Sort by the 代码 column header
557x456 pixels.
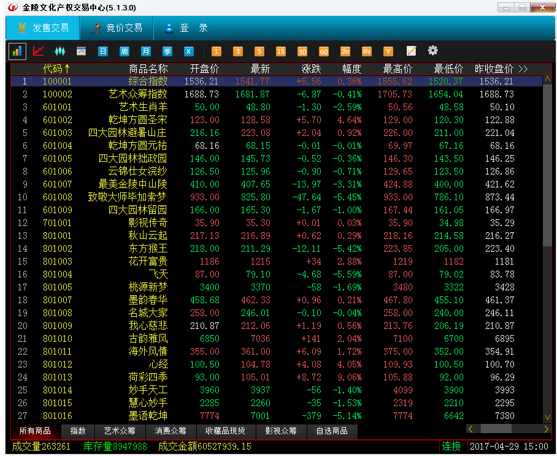(56, 69)
